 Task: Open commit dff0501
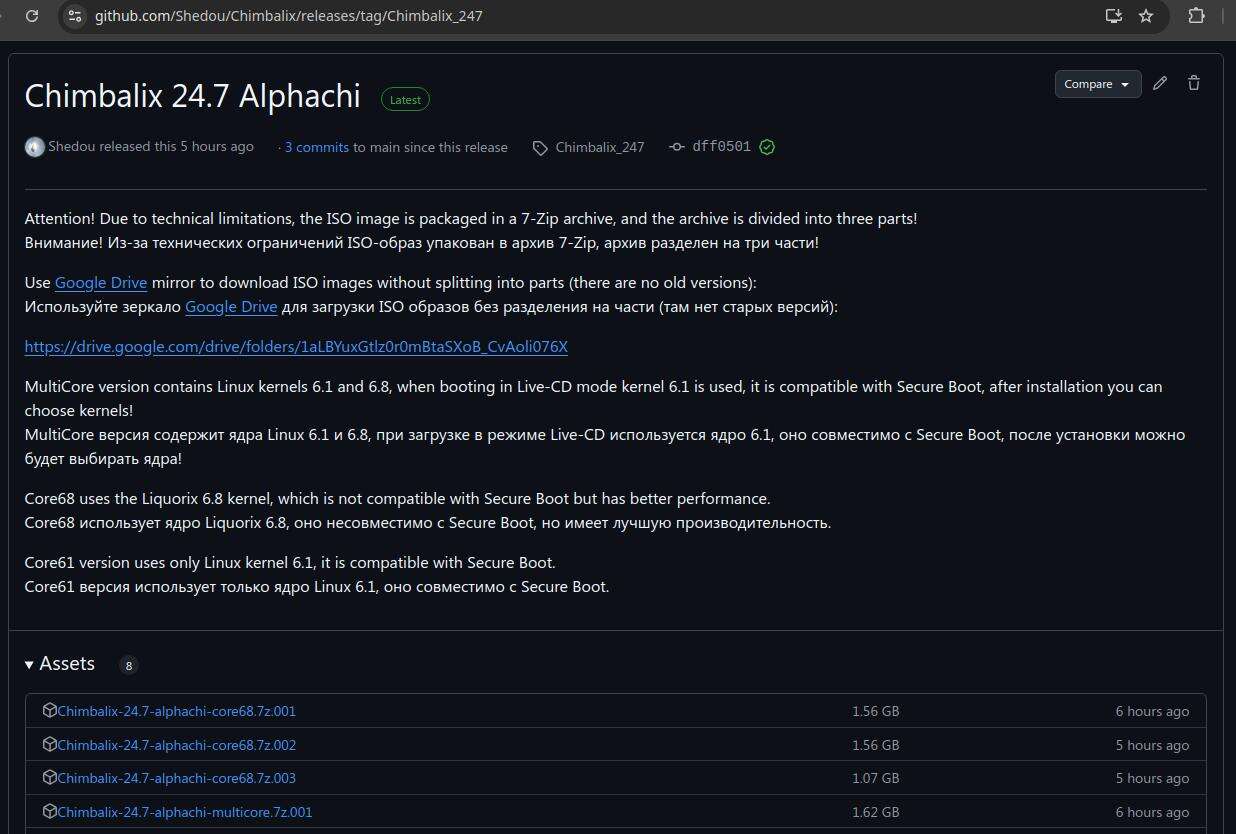pyautogui.click(x=721, y=147)
